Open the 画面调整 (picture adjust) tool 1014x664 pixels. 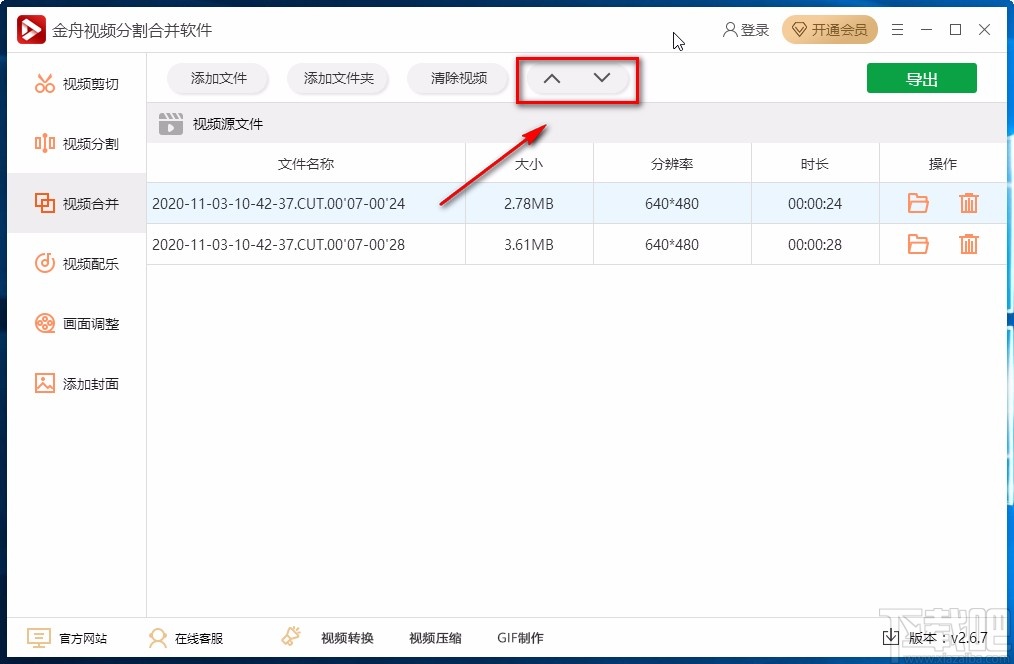click(x=75, y=323)
